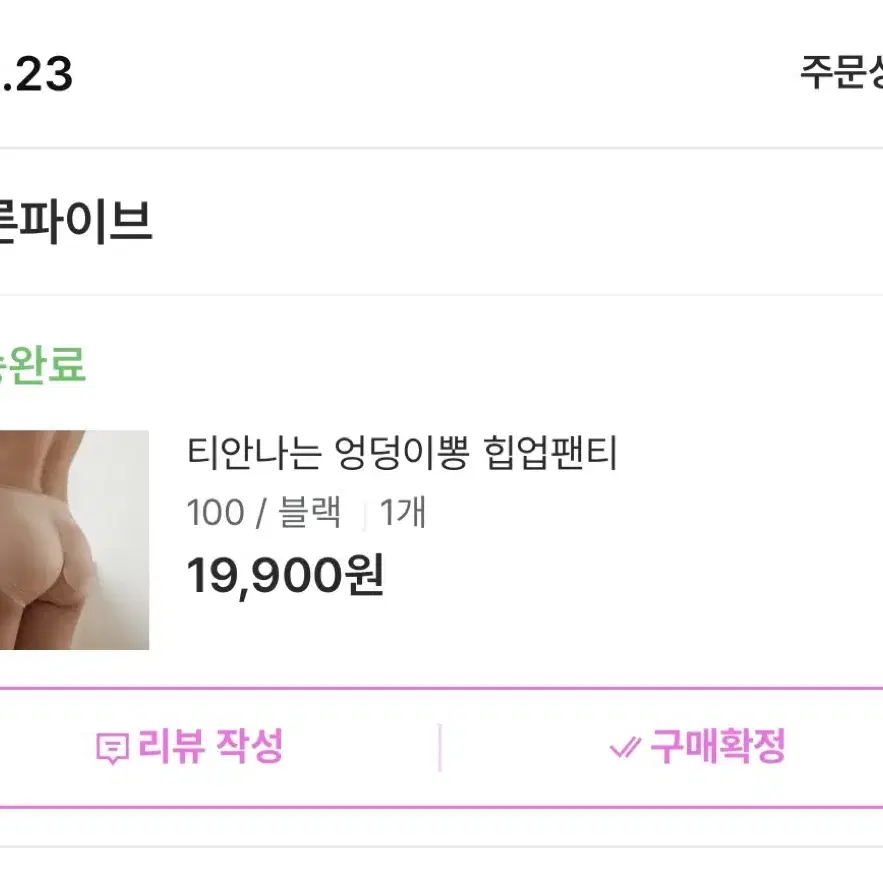Click the 100 / 블랙 option text
Viewport: 883px width, 883px height.
pos(264,512)
